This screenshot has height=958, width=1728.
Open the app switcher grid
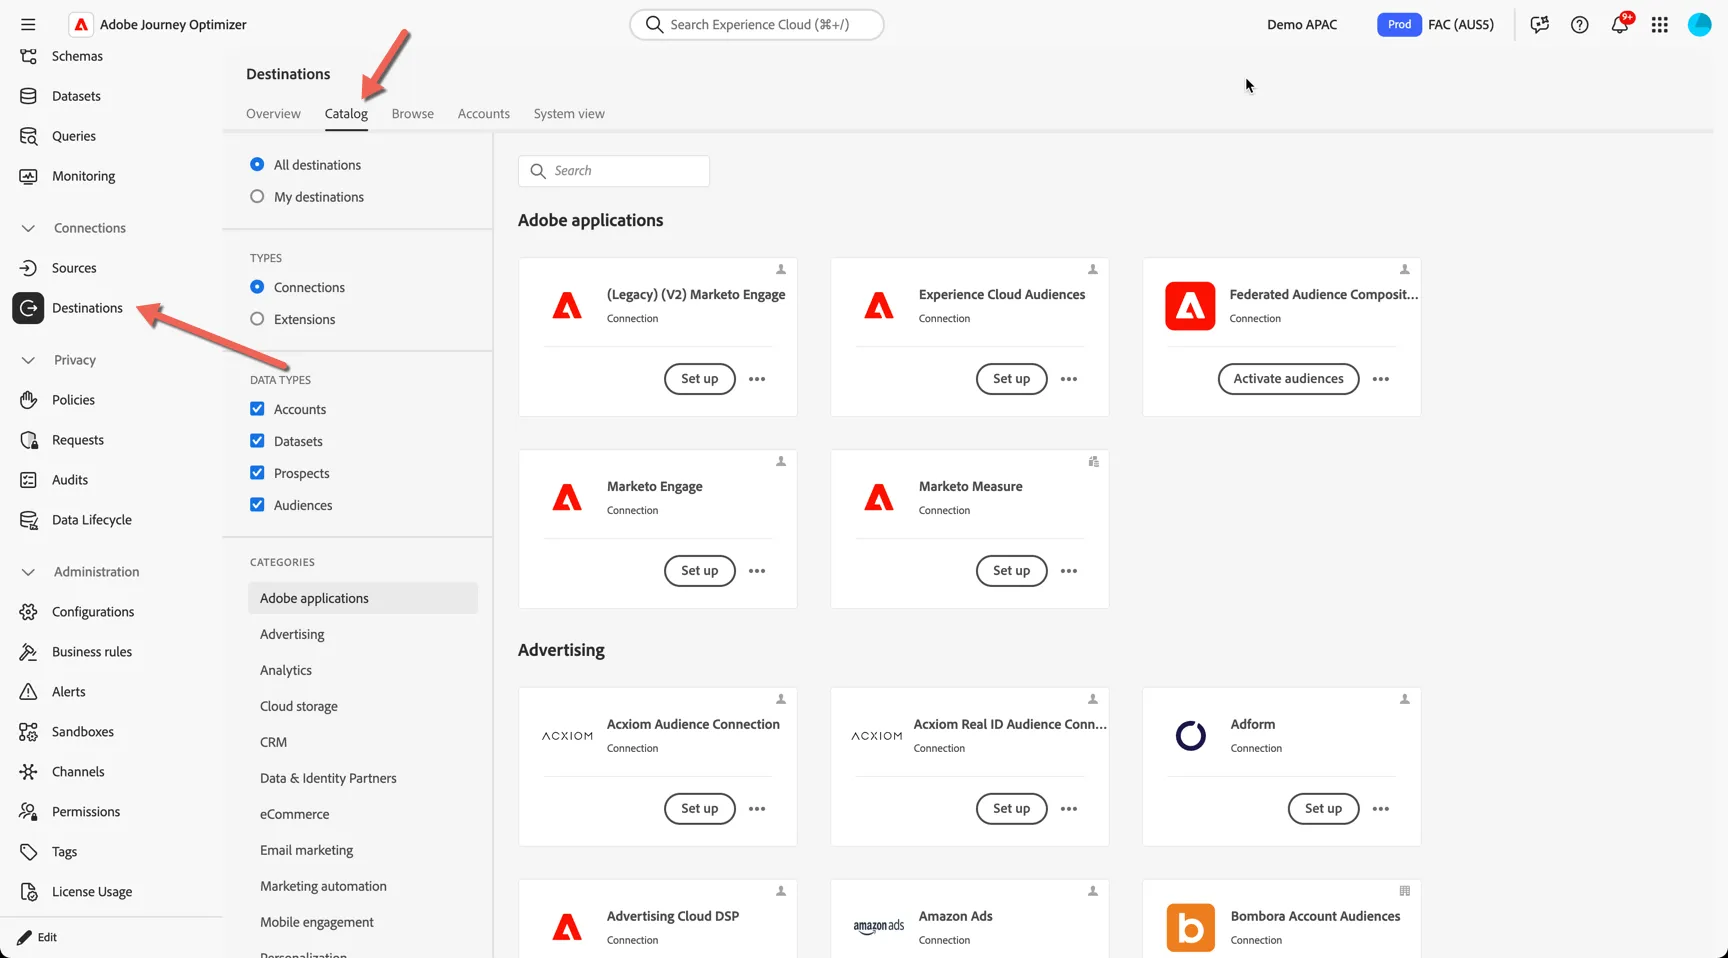click(1660, 25)
